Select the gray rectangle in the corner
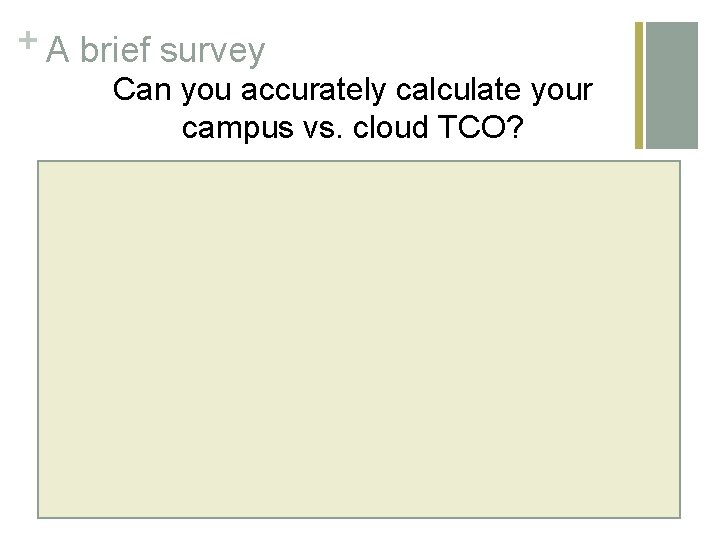Screen dimensions: 720x540 click(672, 85)
